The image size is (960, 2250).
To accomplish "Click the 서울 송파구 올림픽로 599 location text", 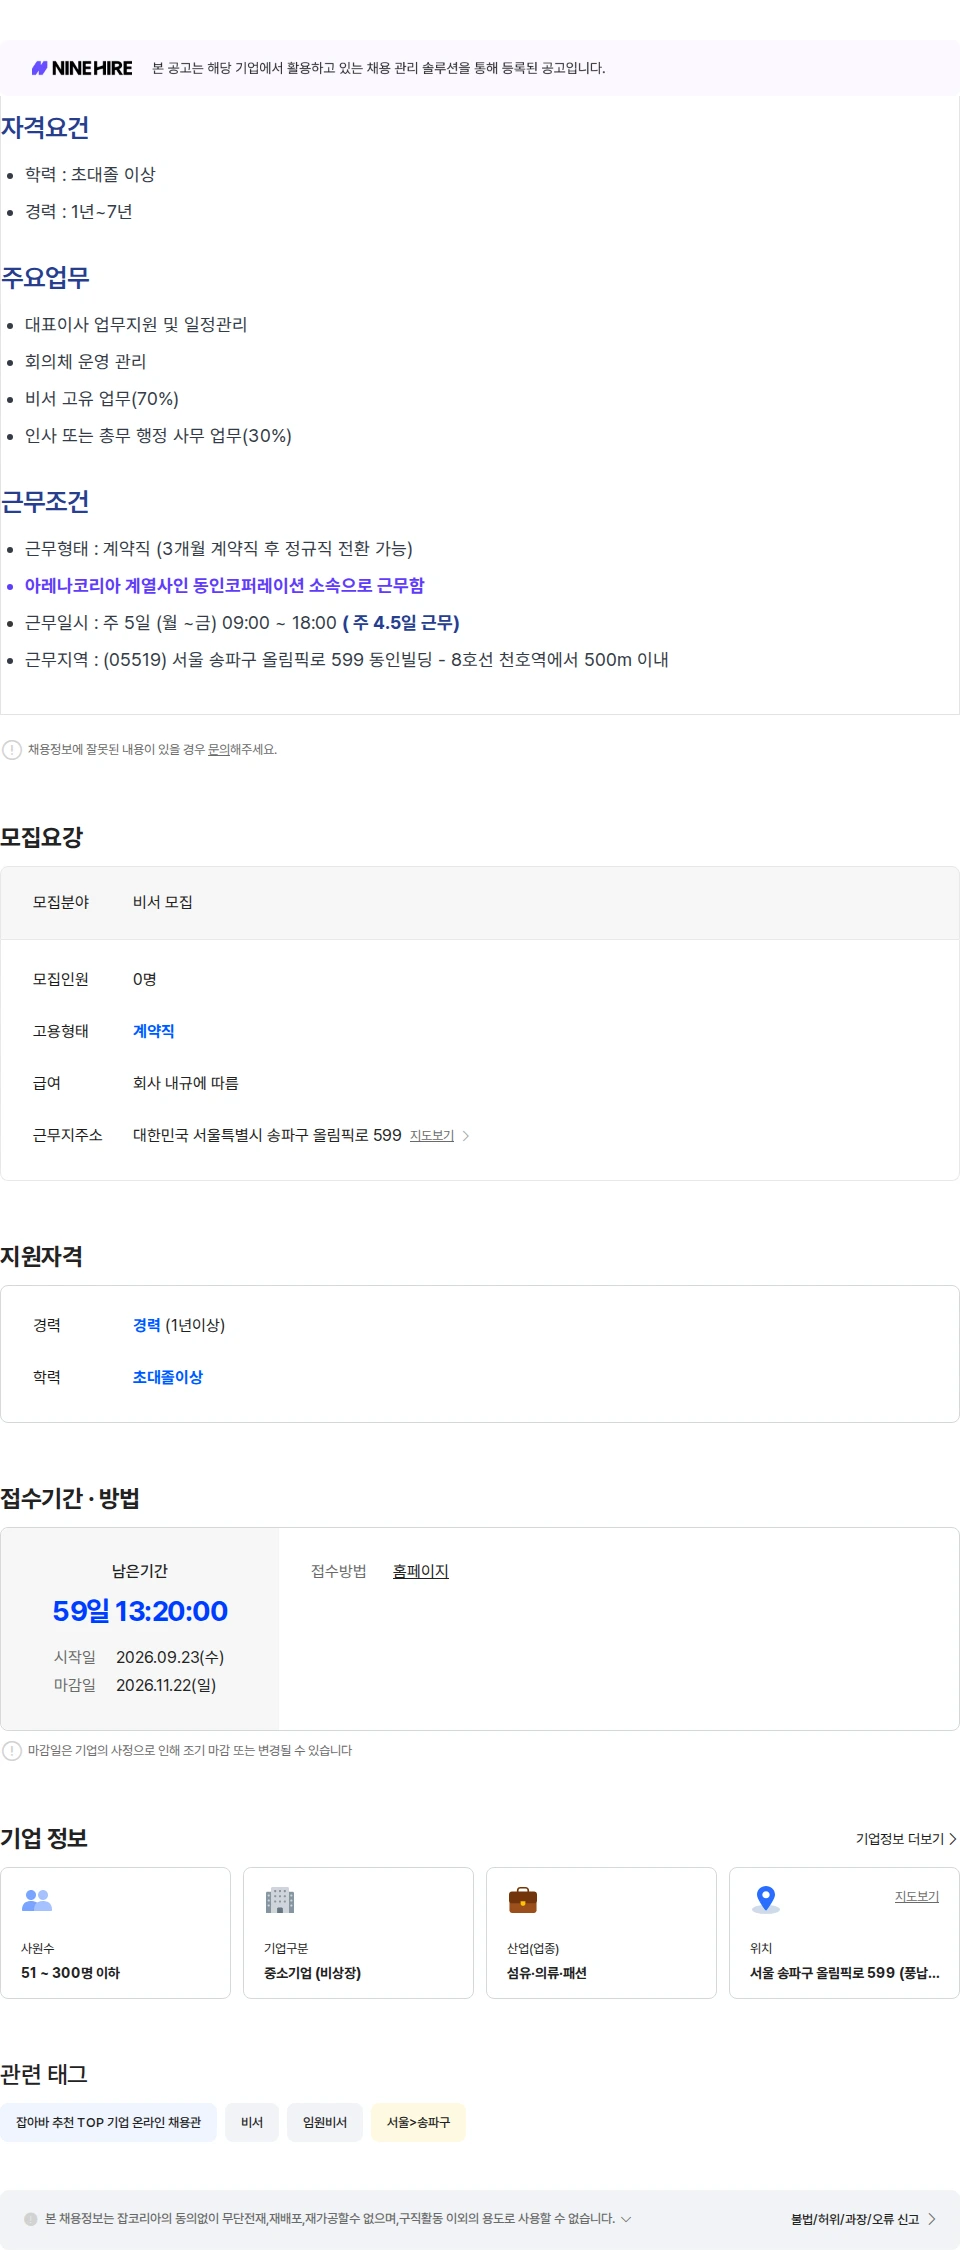I will point(845,1973).
